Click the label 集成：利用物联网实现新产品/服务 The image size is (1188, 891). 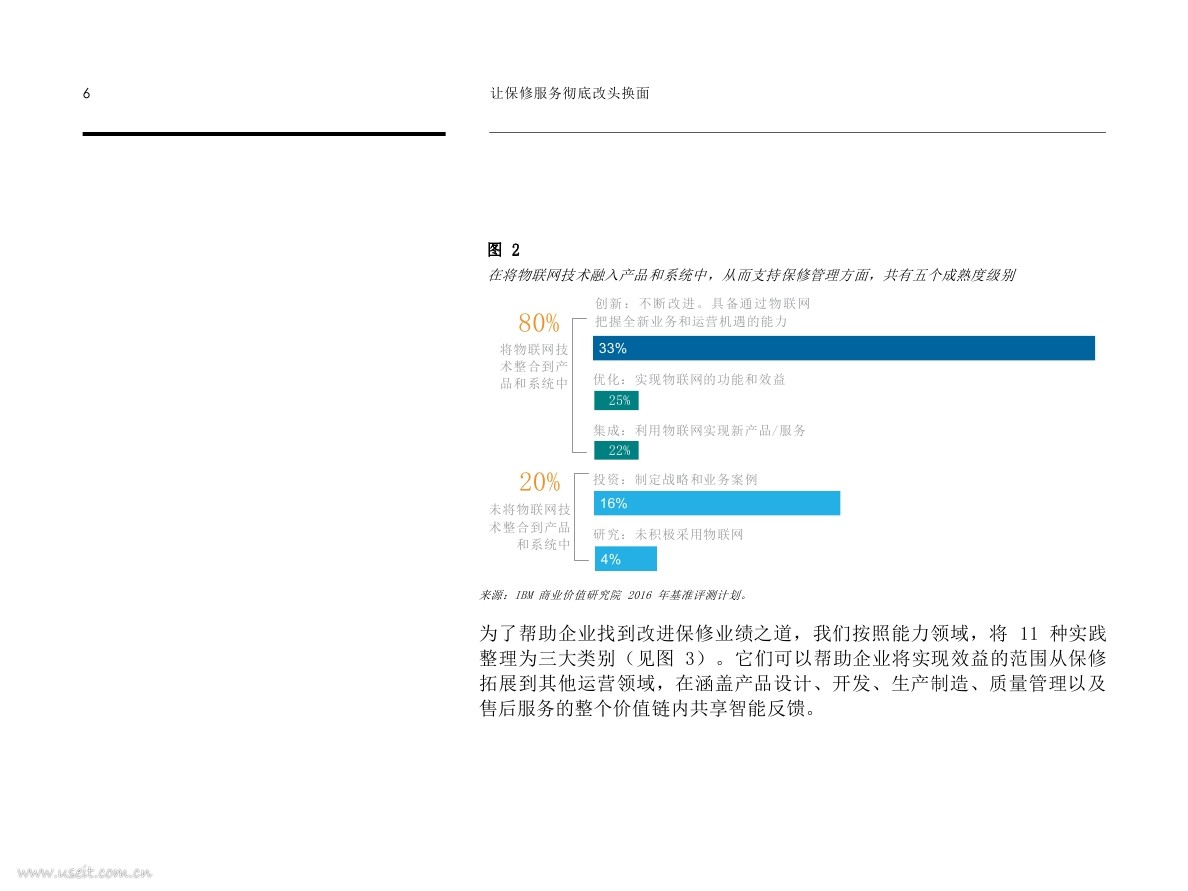coord(699,430)
